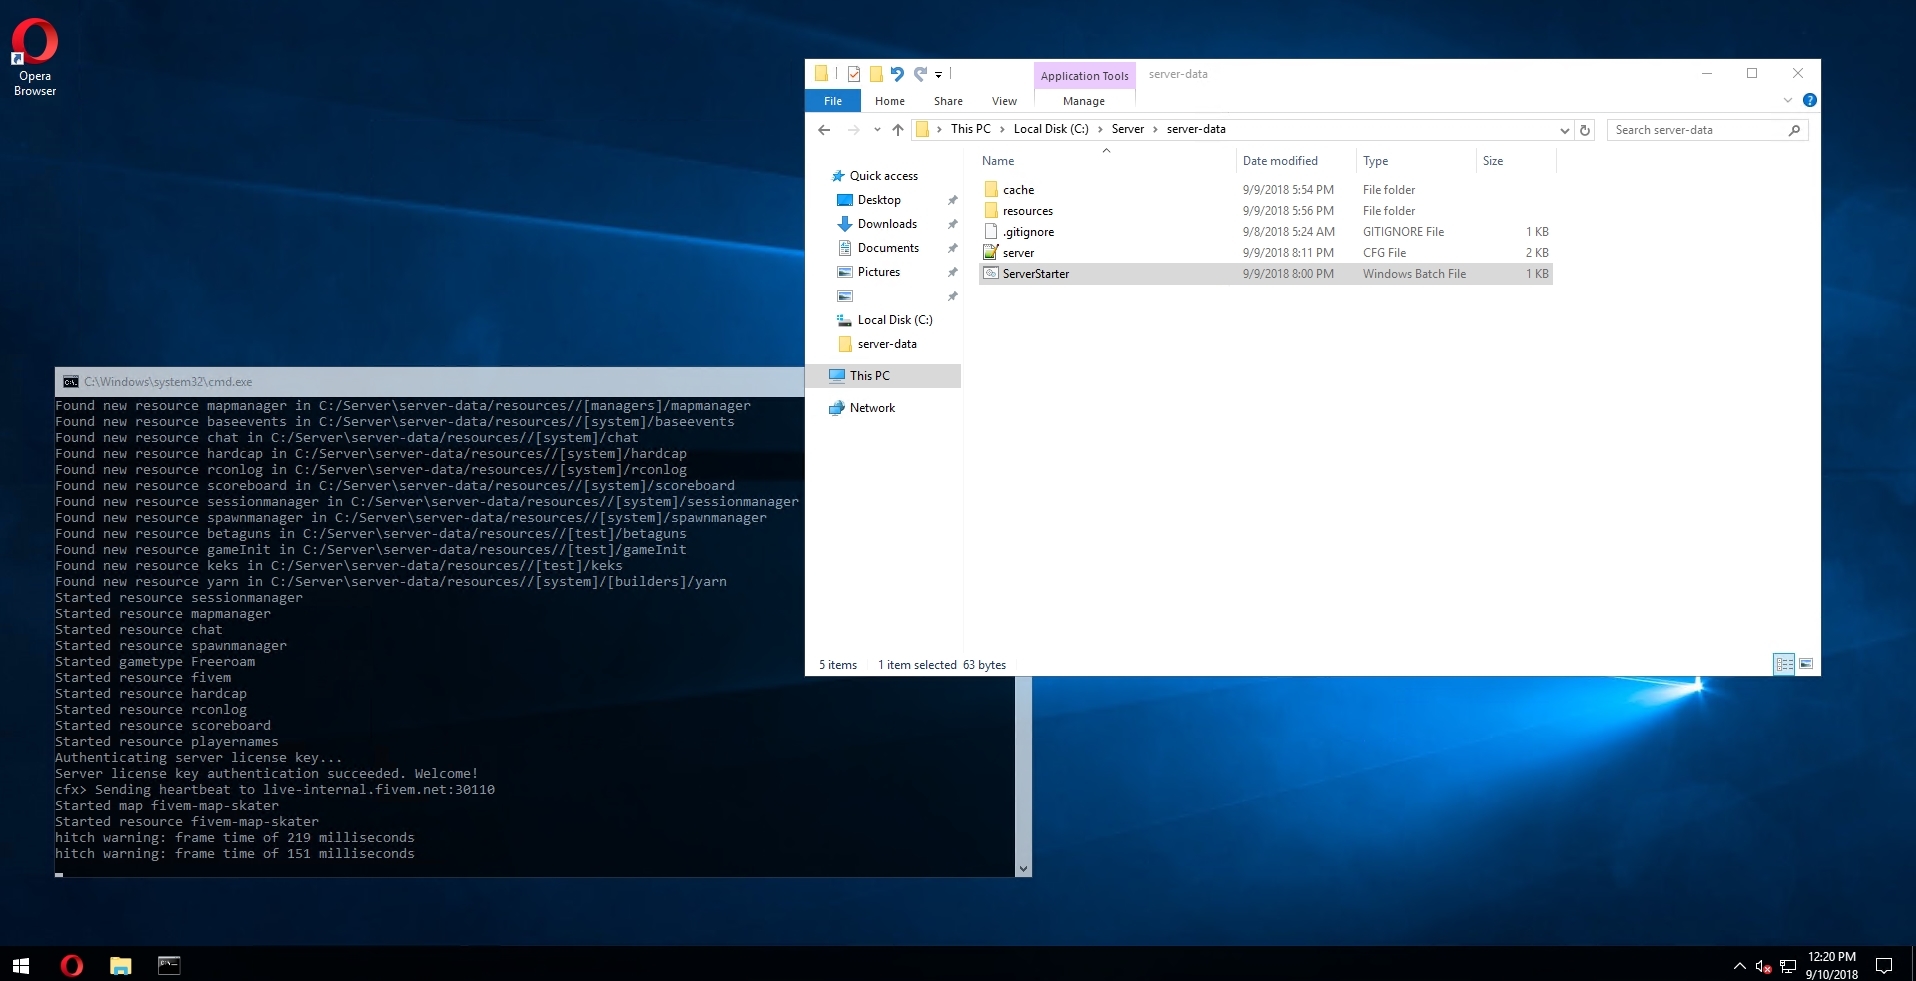
Task: Switch to large thumbnails view layout
Action: [x=1806, y=664]
